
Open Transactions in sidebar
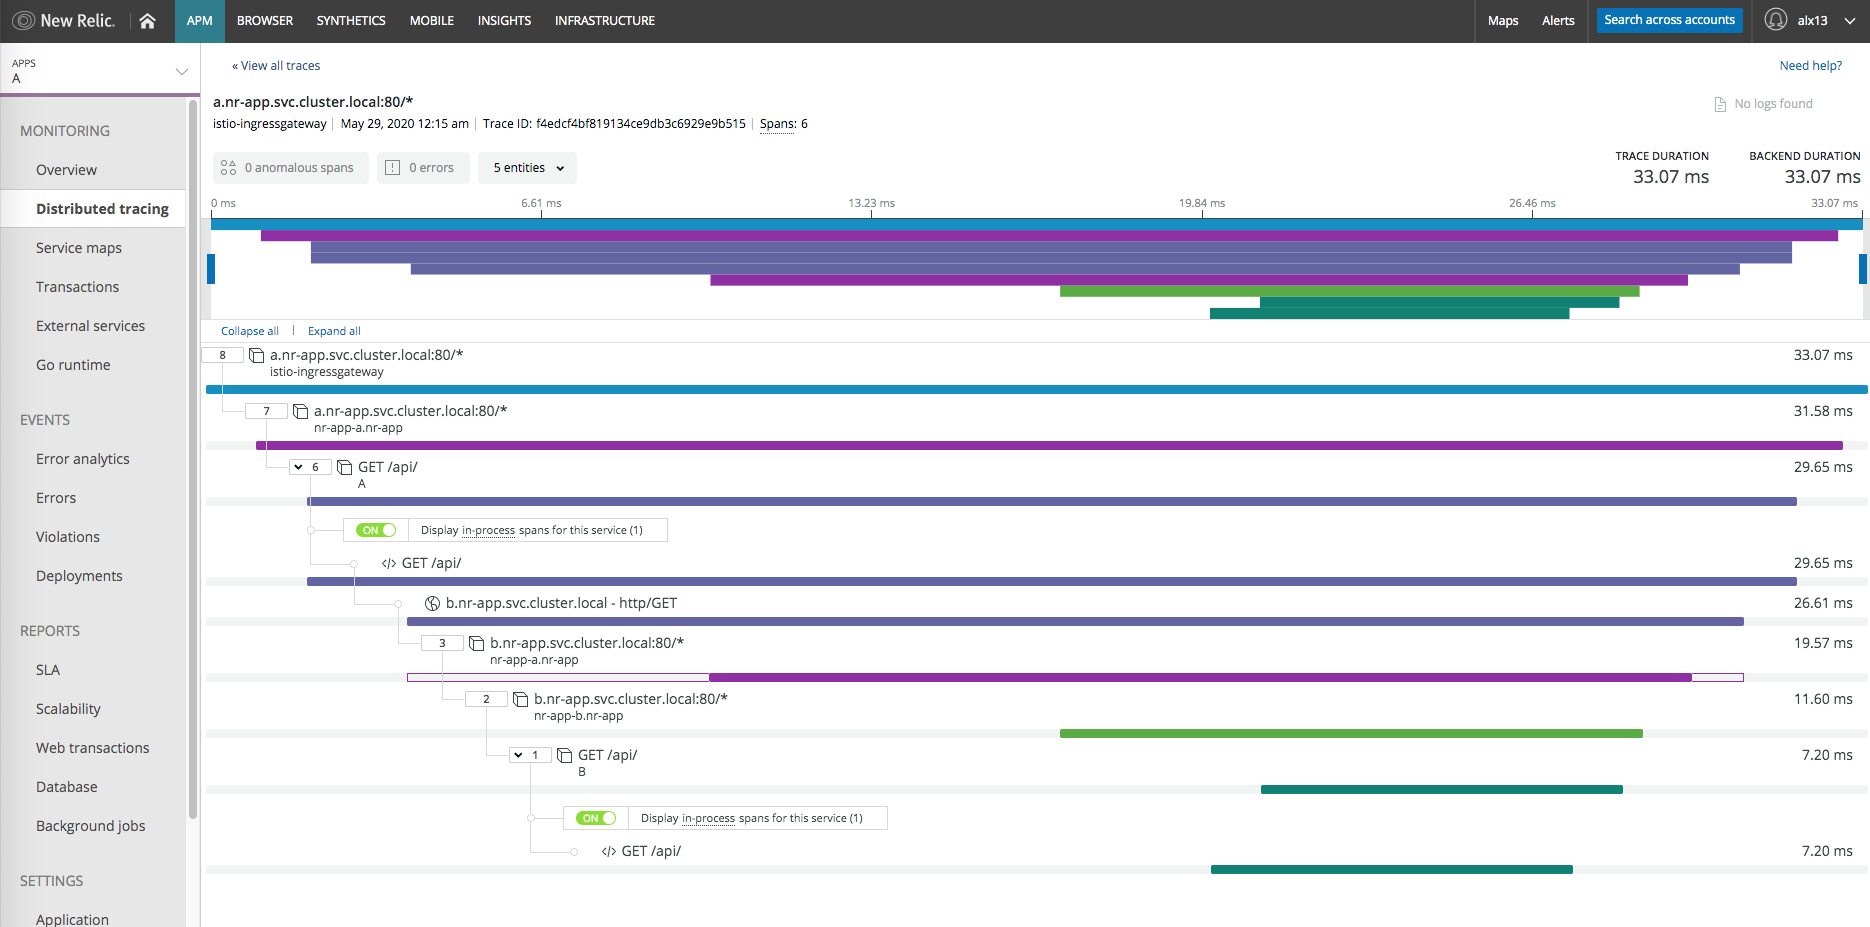[78, 287]
